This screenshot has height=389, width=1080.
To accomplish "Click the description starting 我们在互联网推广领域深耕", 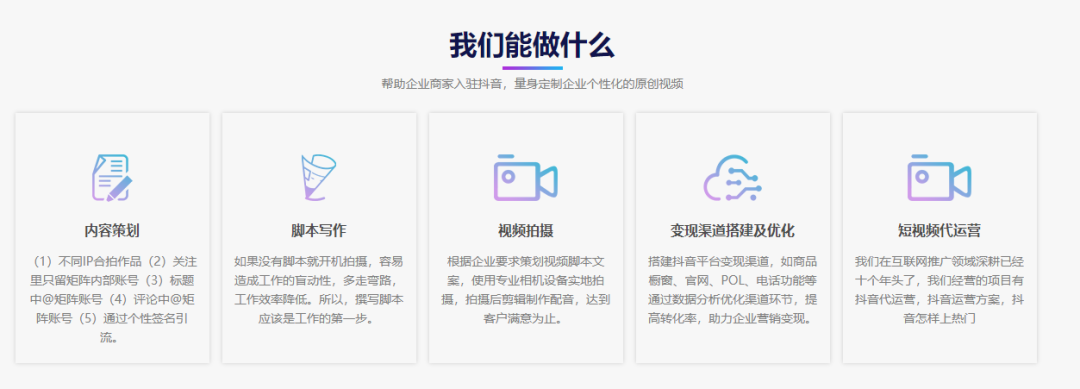I will (939, 290).
